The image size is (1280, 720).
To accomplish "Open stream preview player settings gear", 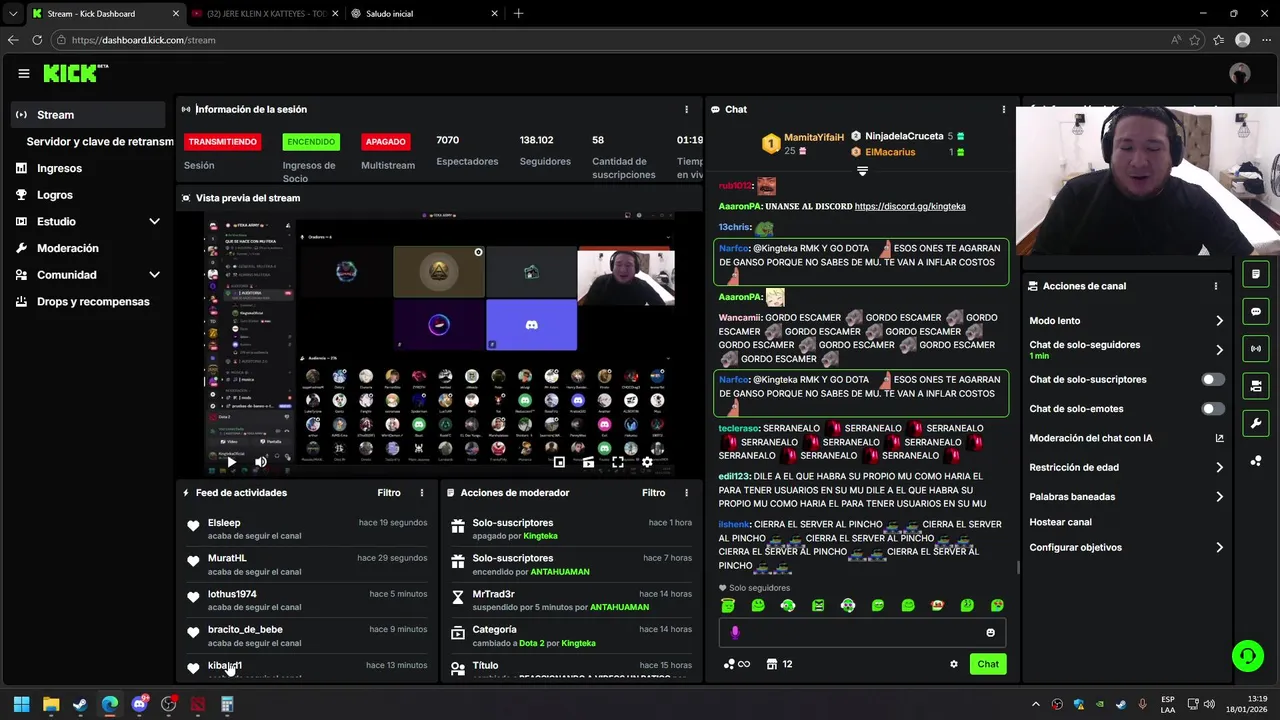I will click(647, 462).
